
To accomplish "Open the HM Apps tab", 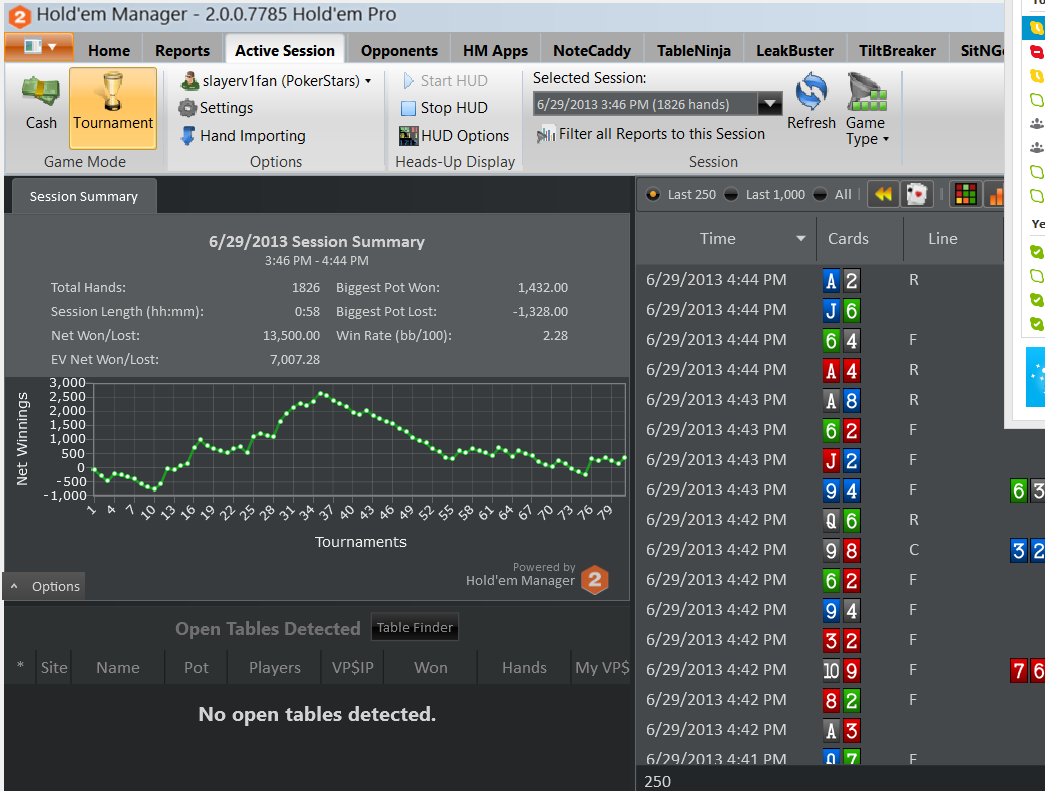I will [x=495, y=51].
